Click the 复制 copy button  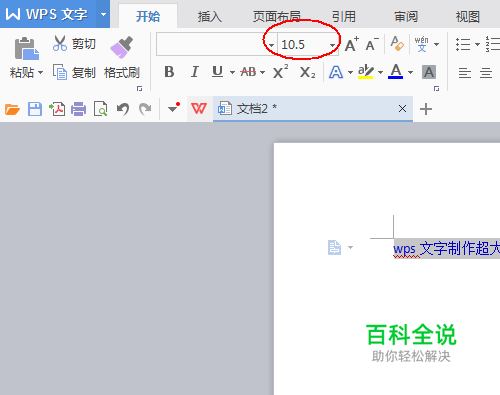point(74,72)
